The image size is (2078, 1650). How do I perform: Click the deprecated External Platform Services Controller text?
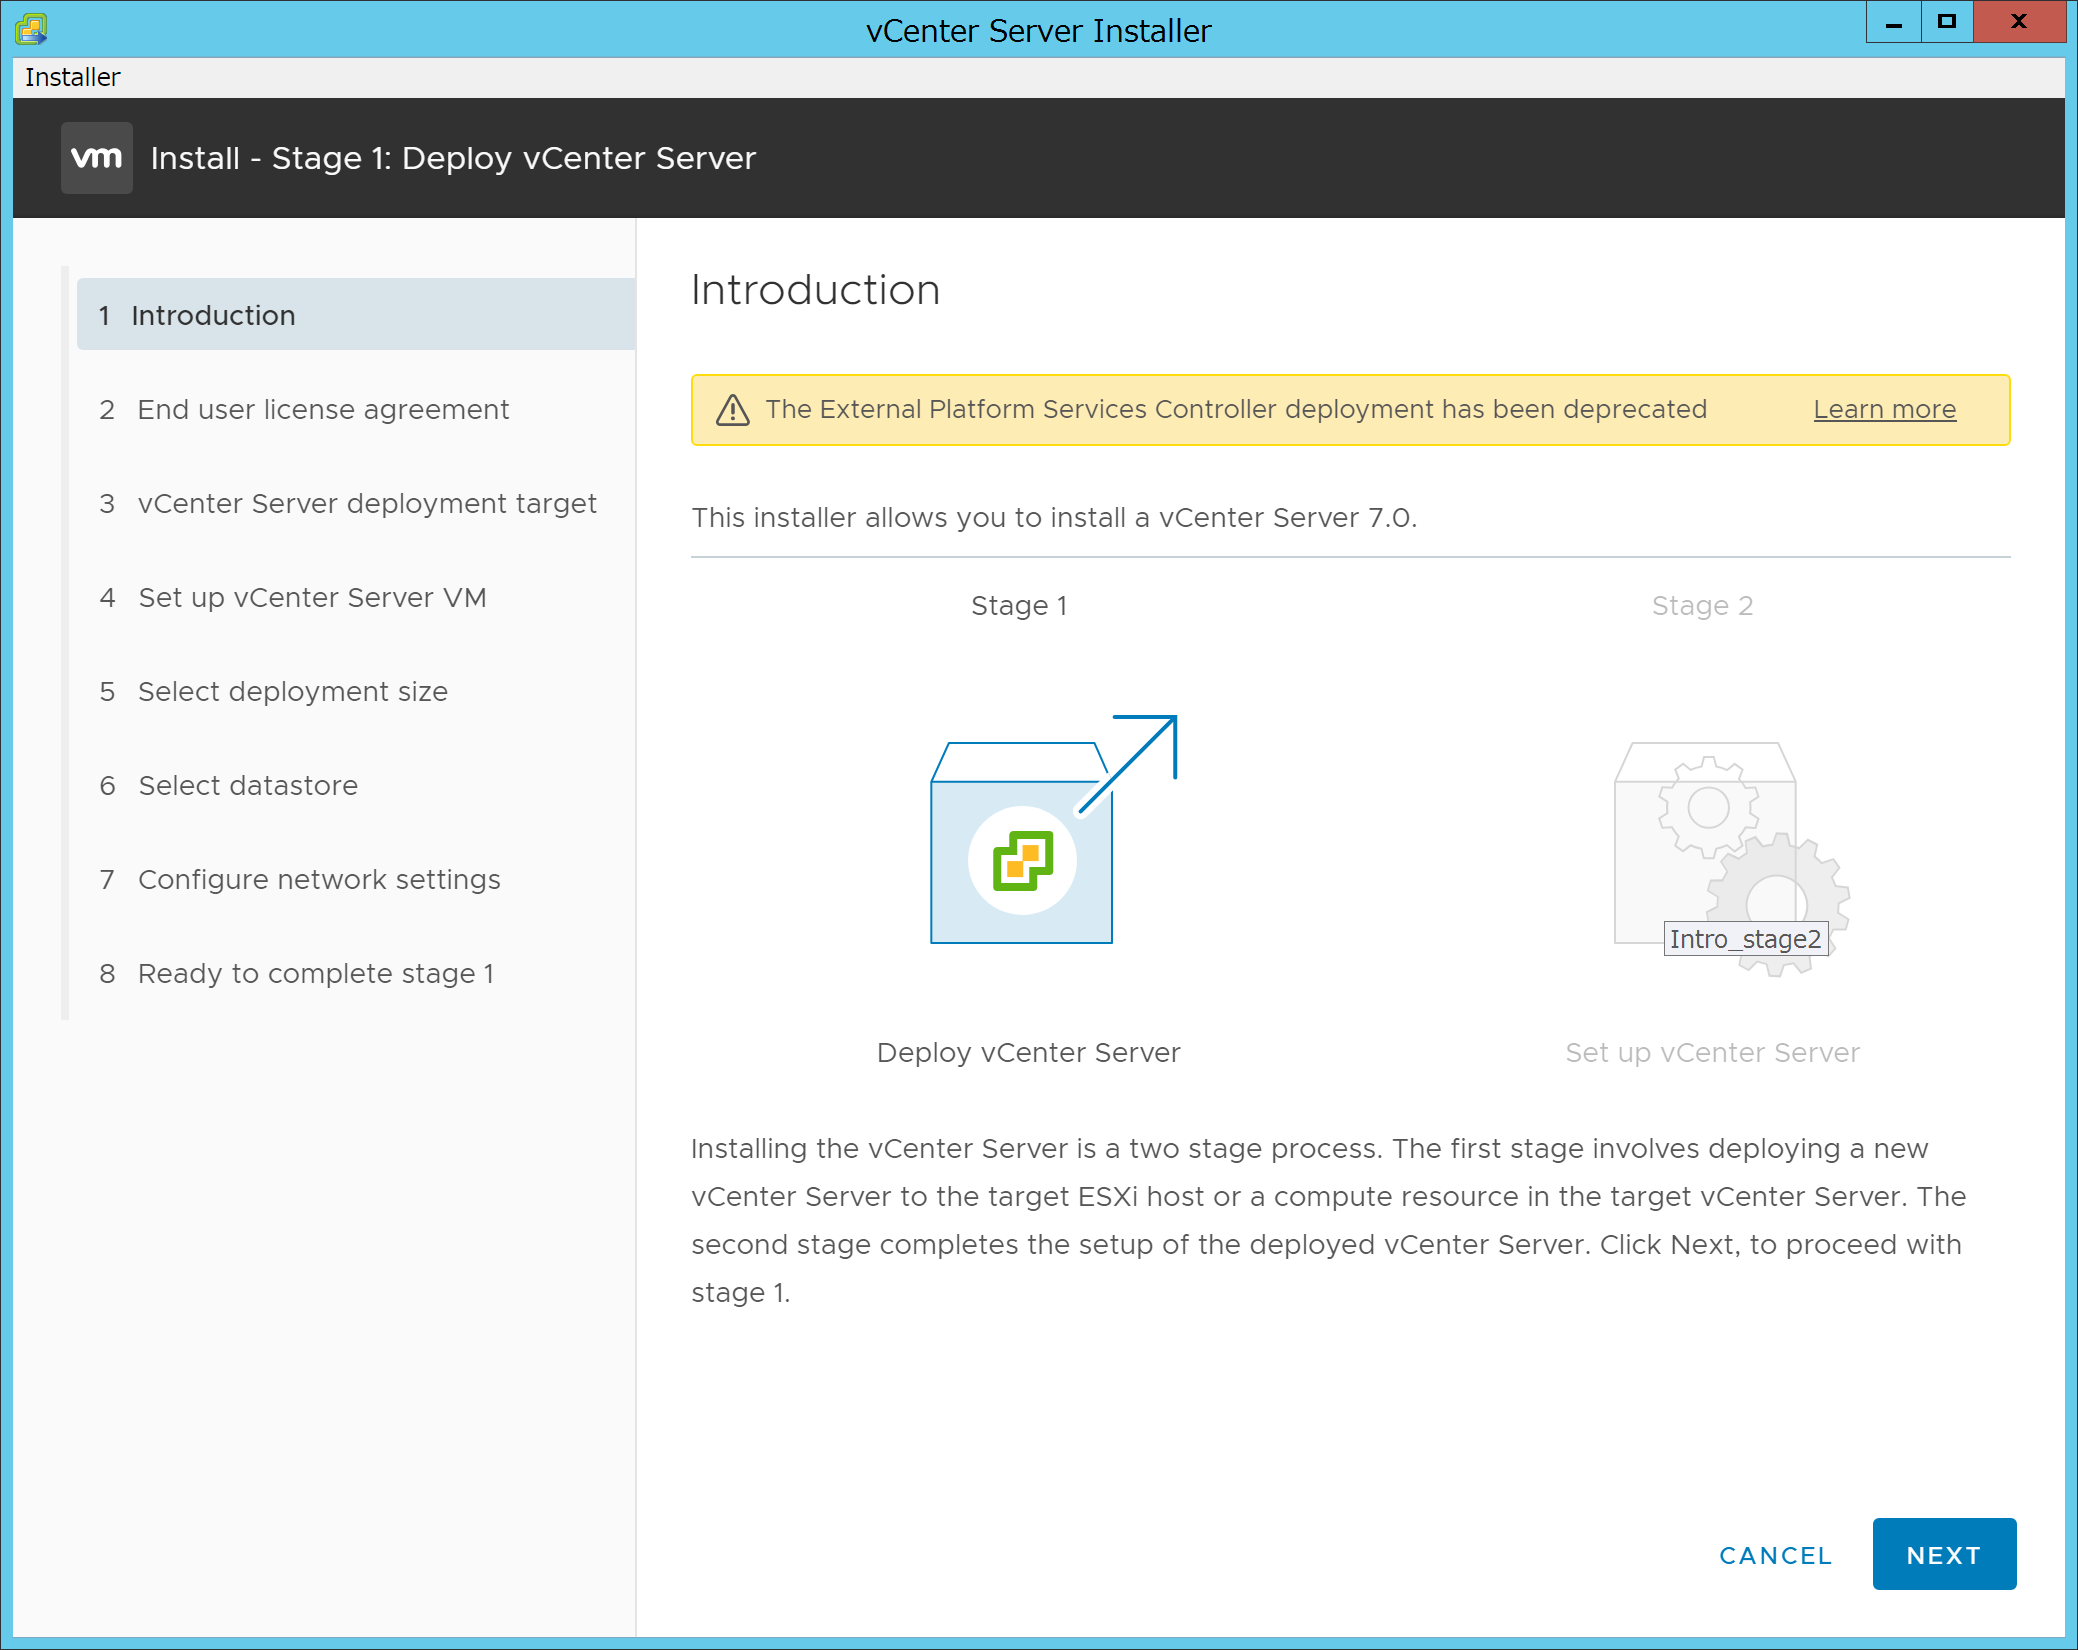tap(1236, 409)
